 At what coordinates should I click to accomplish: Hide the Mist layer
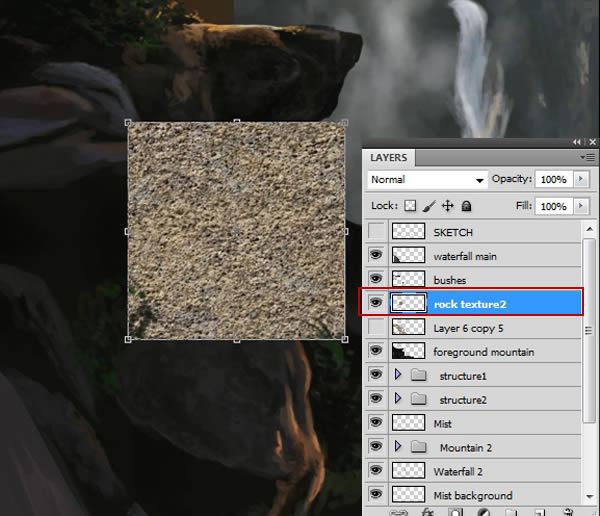click(376, 422)
